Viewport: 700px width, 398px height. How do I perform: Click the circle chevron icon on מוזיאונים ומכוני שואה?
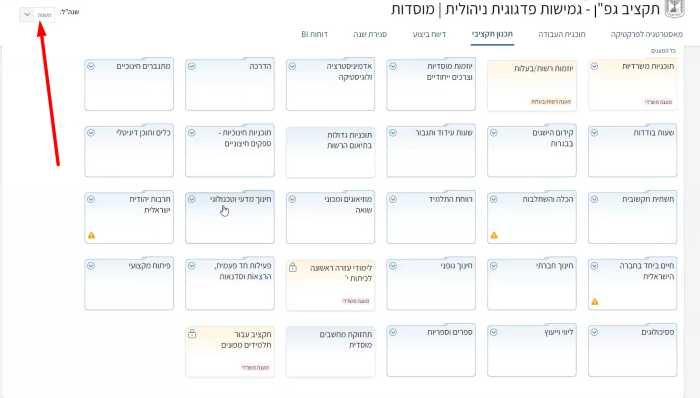click(x=292, y=199)
